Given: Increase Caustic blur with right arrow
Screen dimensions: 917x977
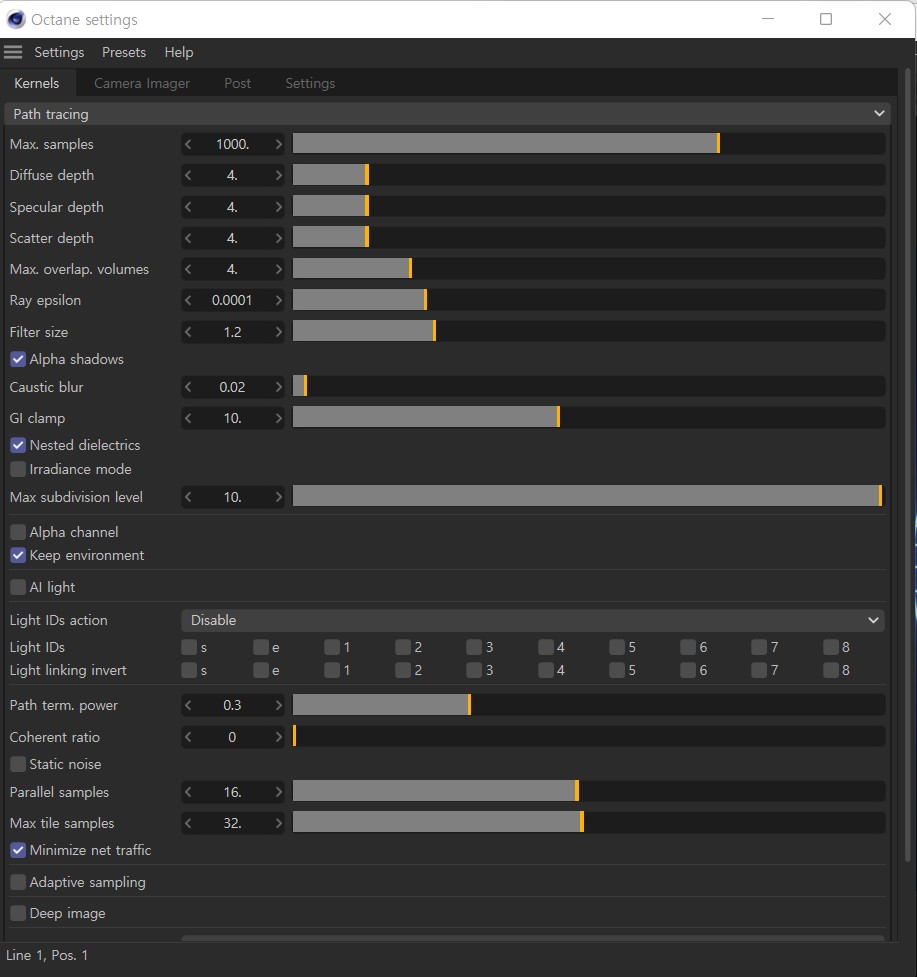Looking at the screenshot, I should point(278,387).
